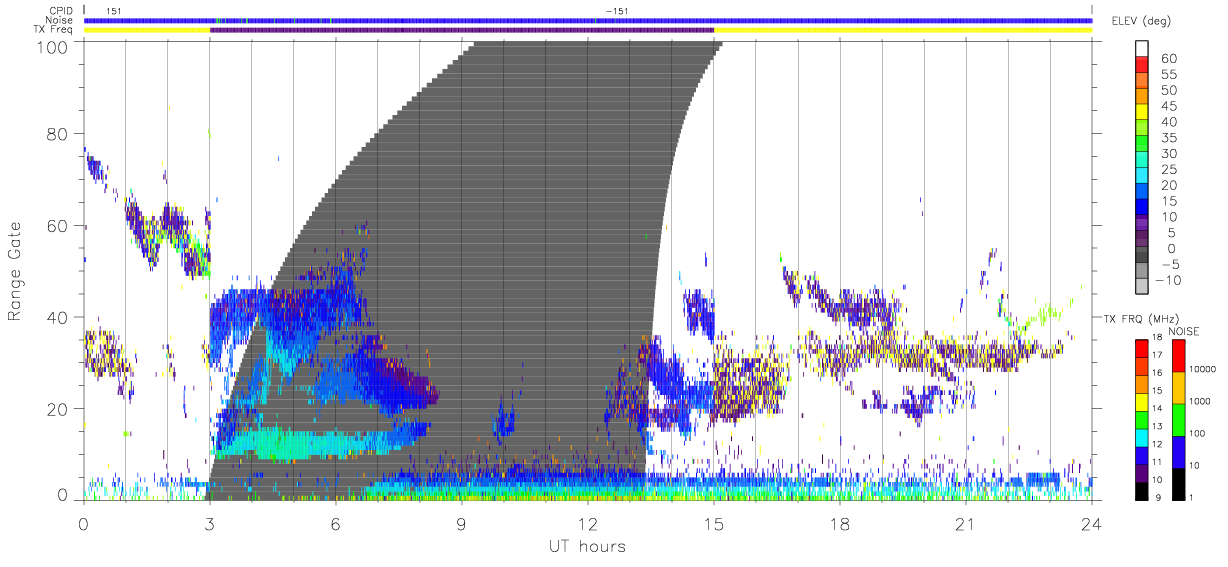
Task: Click the UT hours tick label 6
Action: point(336,523)
